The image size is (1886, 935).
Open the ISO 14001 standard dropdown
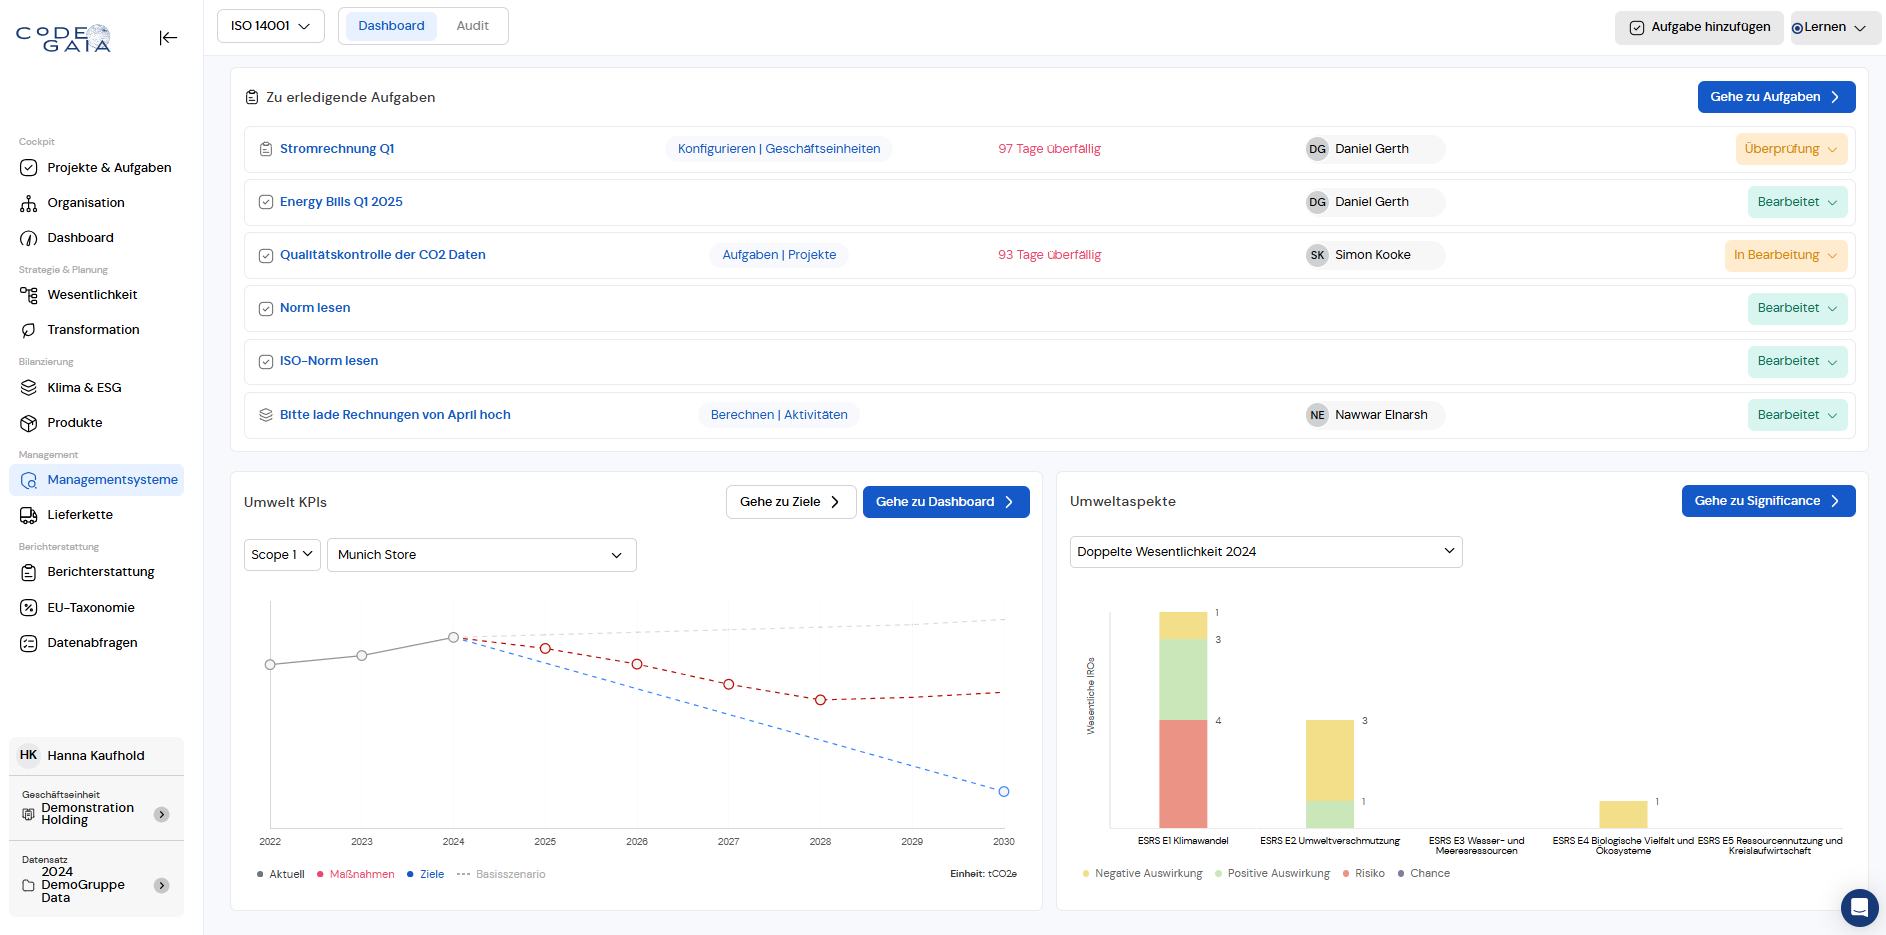tap(270, 26)
